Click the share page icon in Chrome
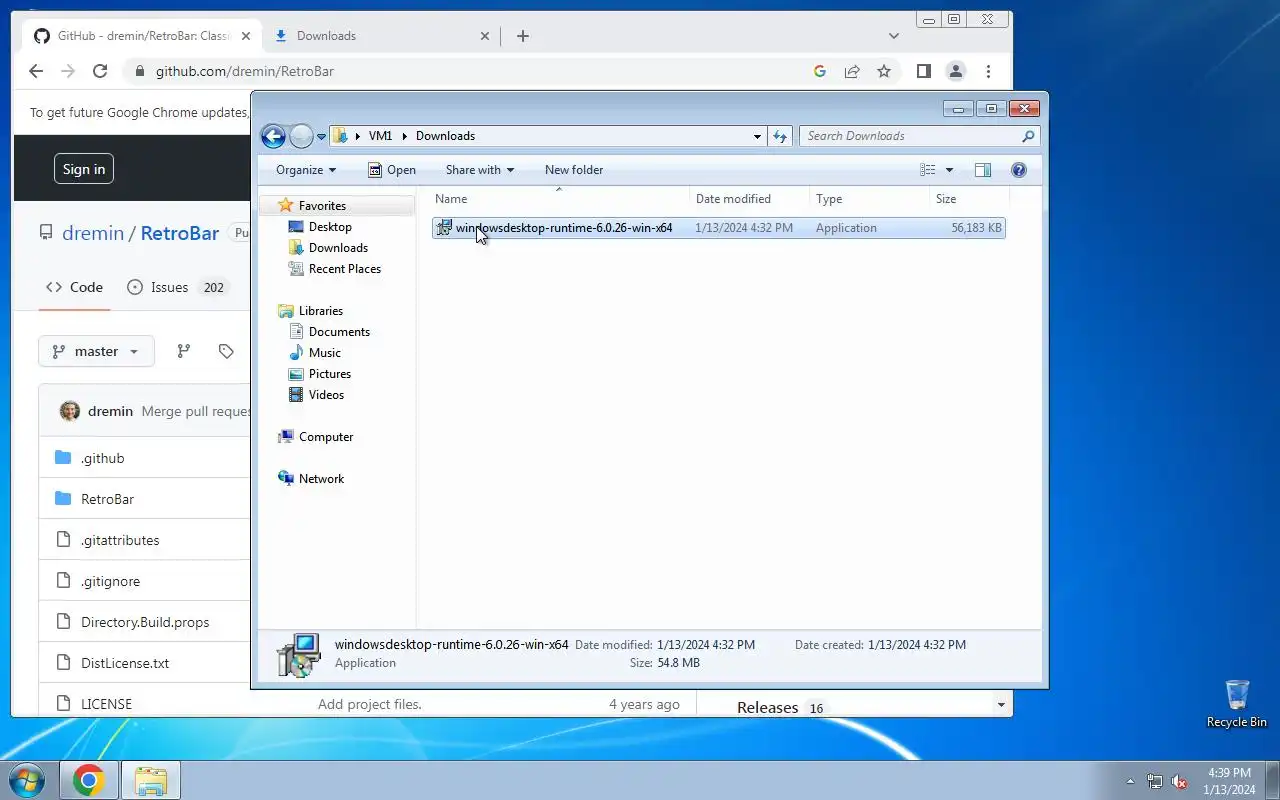Screen dimensions: 1280x800 tap(852, 71)
